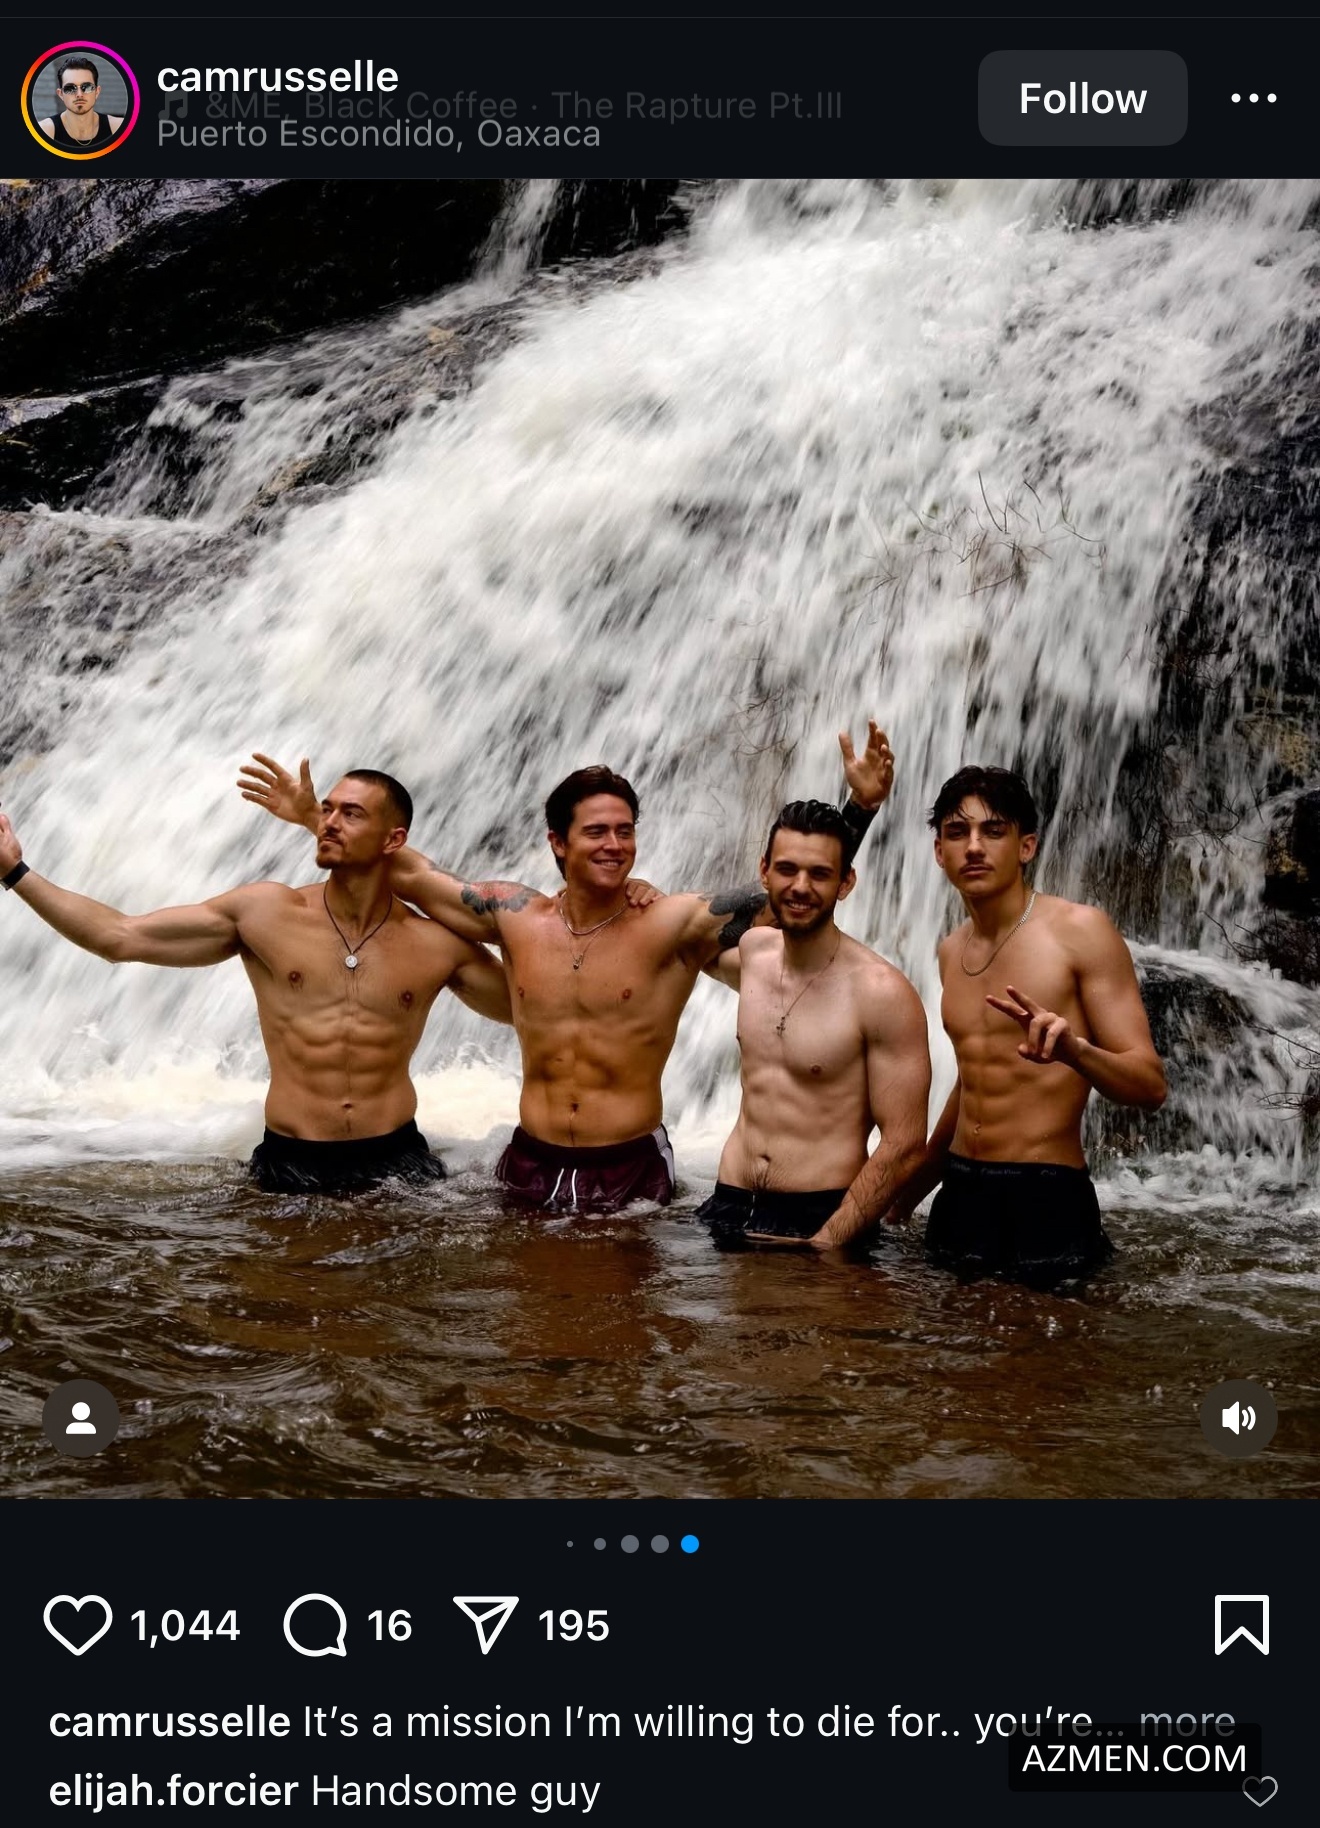1320x1828 pixels.
Task: Open comments via the speech bubble icon
Action: click(315, 1625)
